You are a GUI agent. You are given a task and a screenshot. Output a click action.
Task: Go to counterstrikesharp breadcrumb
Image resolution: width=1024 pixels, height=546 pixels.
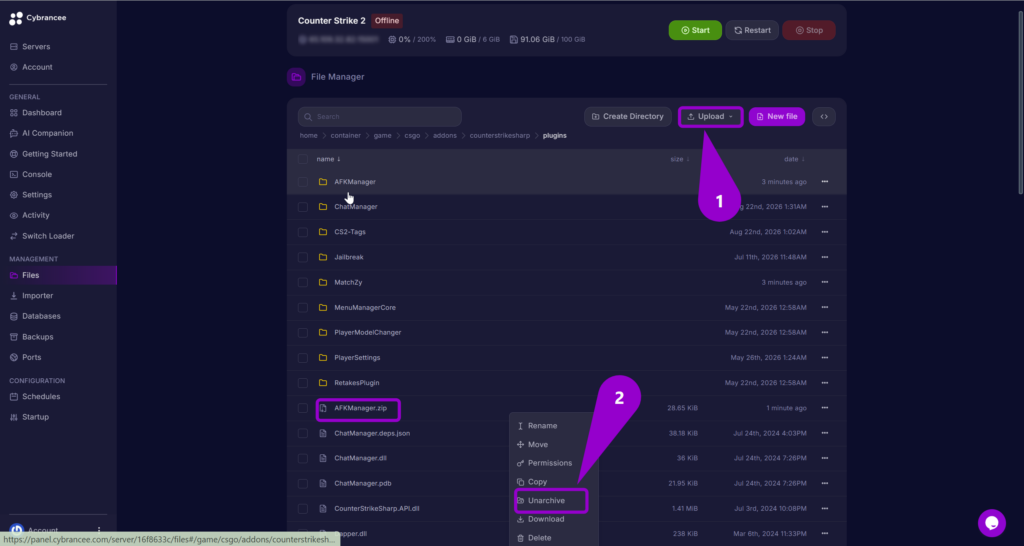499,136
